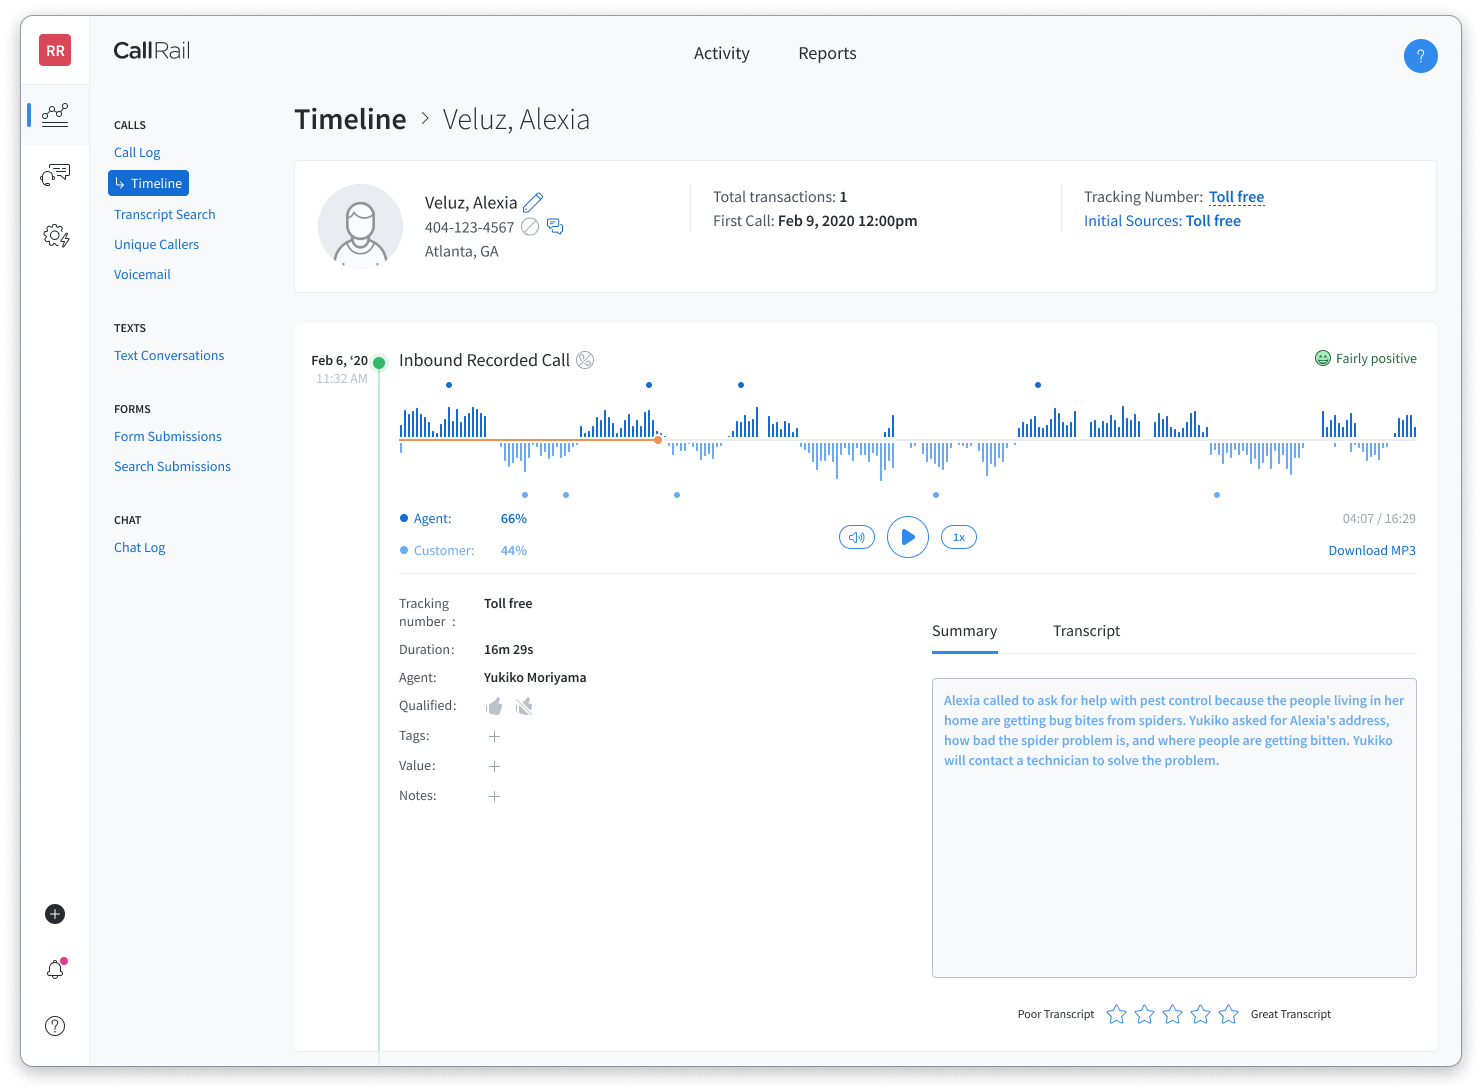Viewport: 1482px width, 1092px height.
Task: Open Reports from the top navigation
Action: pos(827,53)
